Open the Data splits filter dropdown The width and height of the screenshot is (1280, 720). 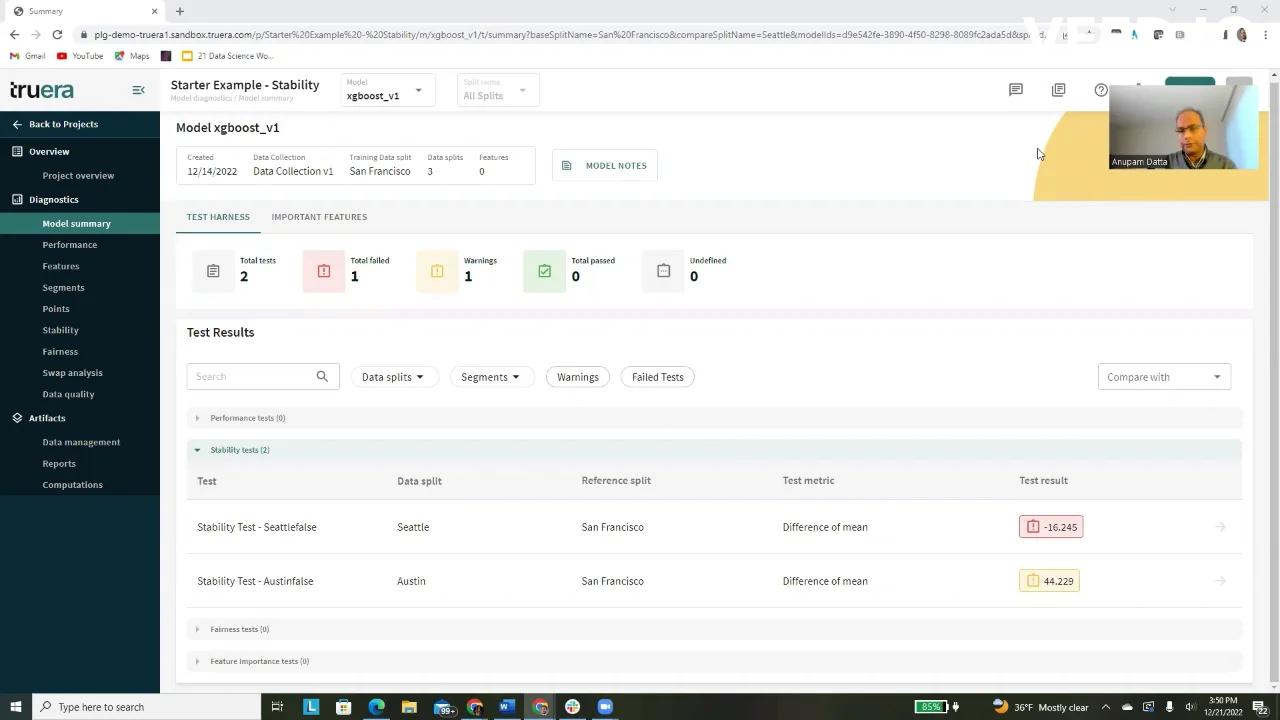393,377
